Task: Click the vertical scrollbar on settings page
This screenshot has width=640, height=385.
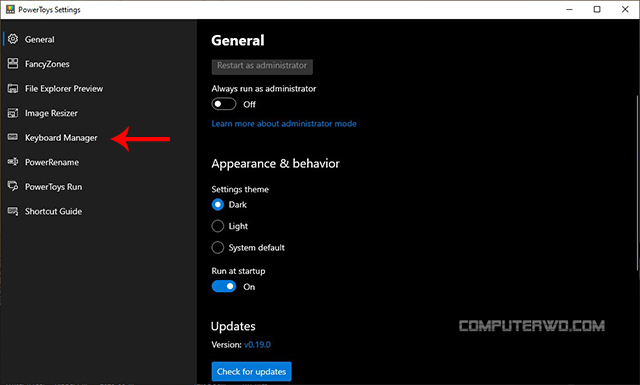Action: coord(637,182)
